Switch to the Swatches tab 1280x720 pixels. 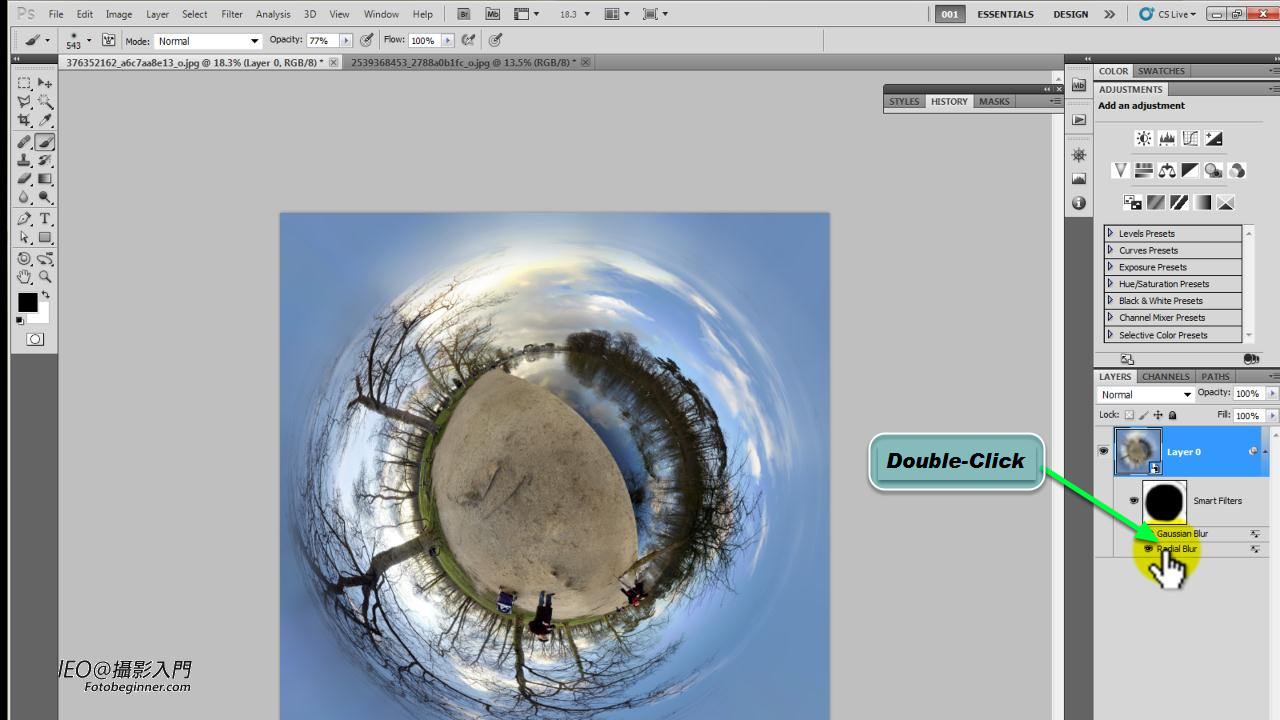point(1161,71)
